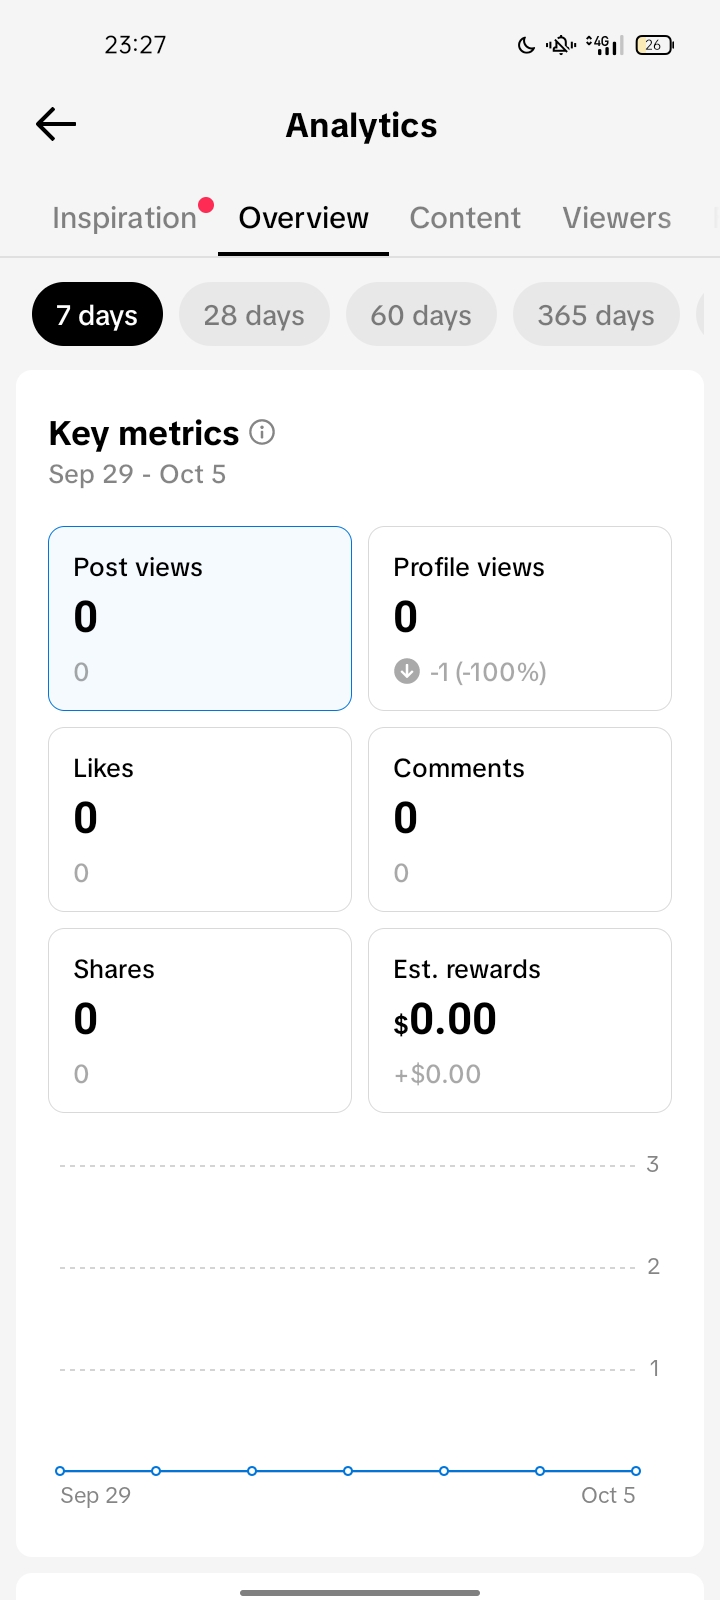Viewport: 720px width, 1600px height.
Task: Select the 365 days range chip
Action: coord(596,315)
